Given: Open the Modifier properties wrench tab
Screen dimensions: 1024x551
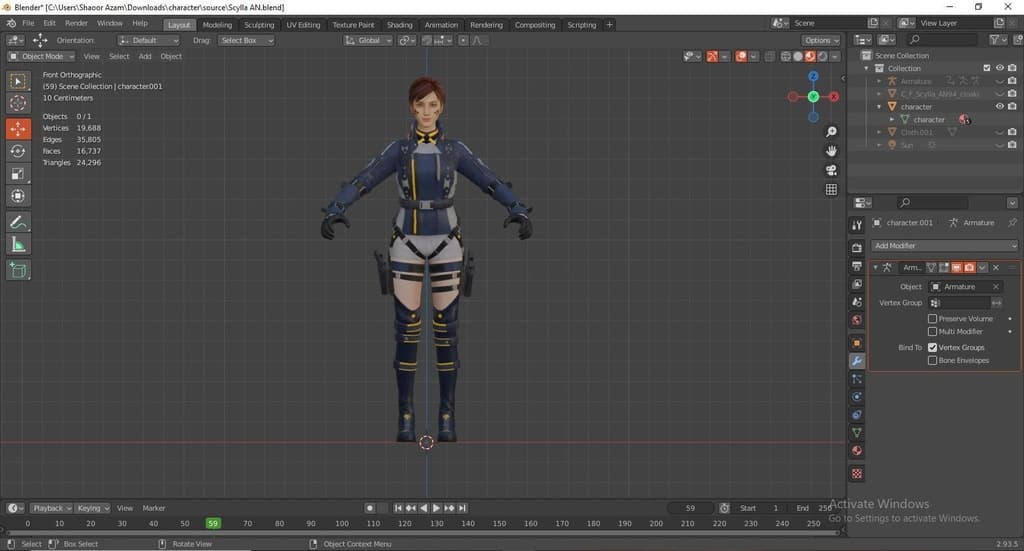Looking at the screenshot, I should (x=857, y=361).
